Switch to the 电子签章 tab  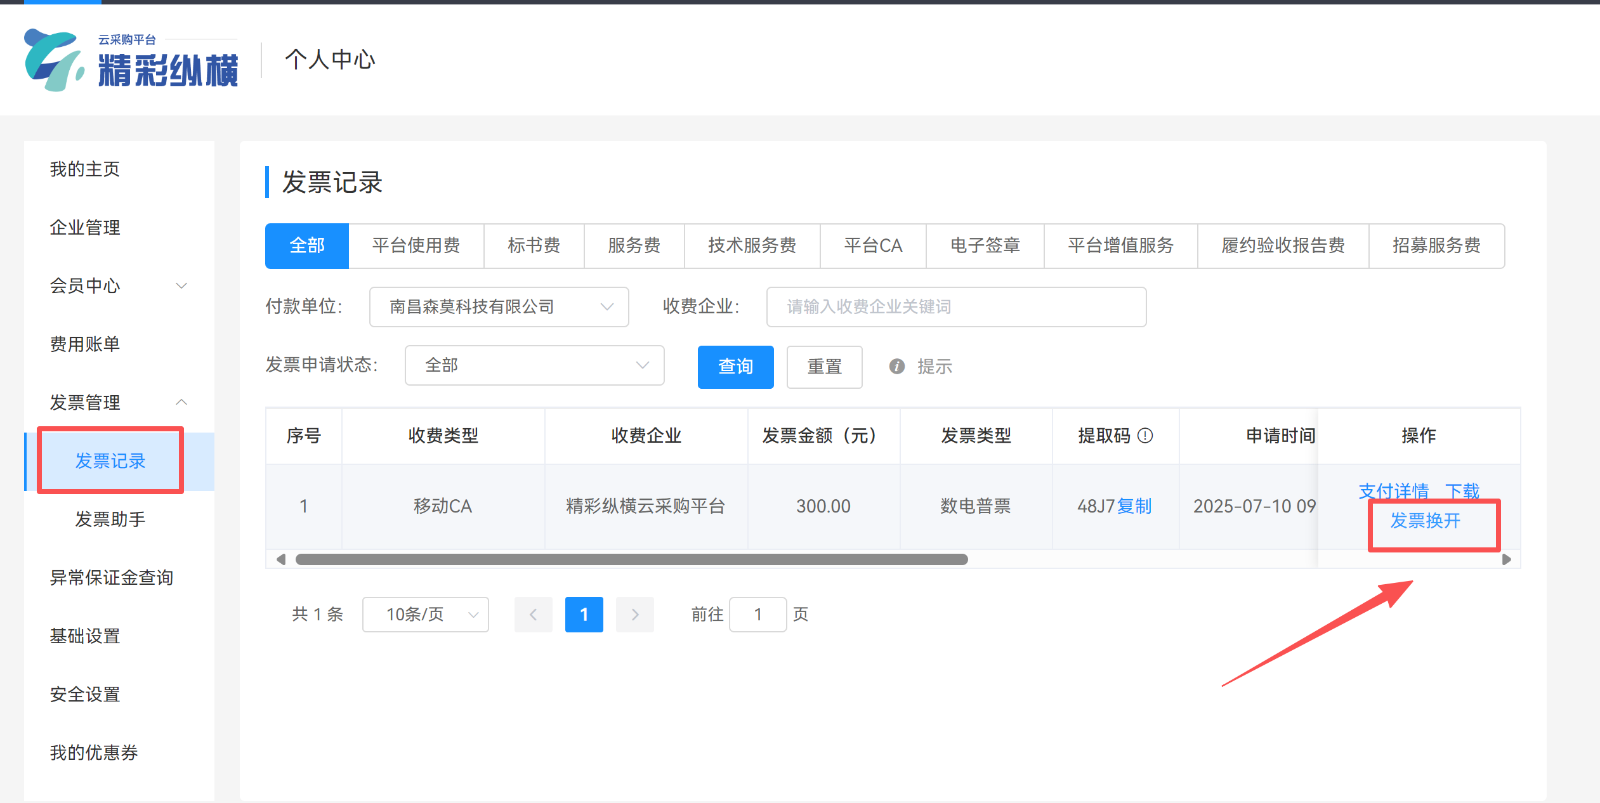click(x=984, y=246)
